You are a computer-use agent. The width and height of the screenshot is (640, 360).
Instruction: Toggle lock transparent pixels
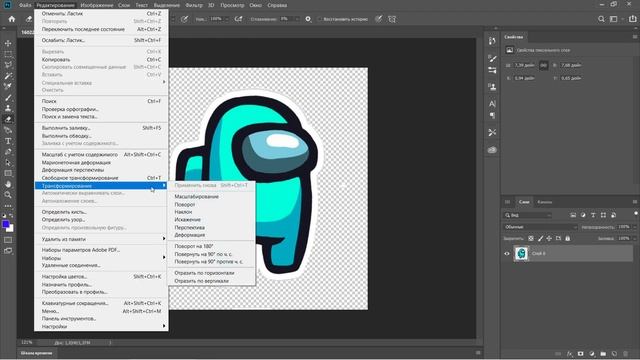click(531, 238)
